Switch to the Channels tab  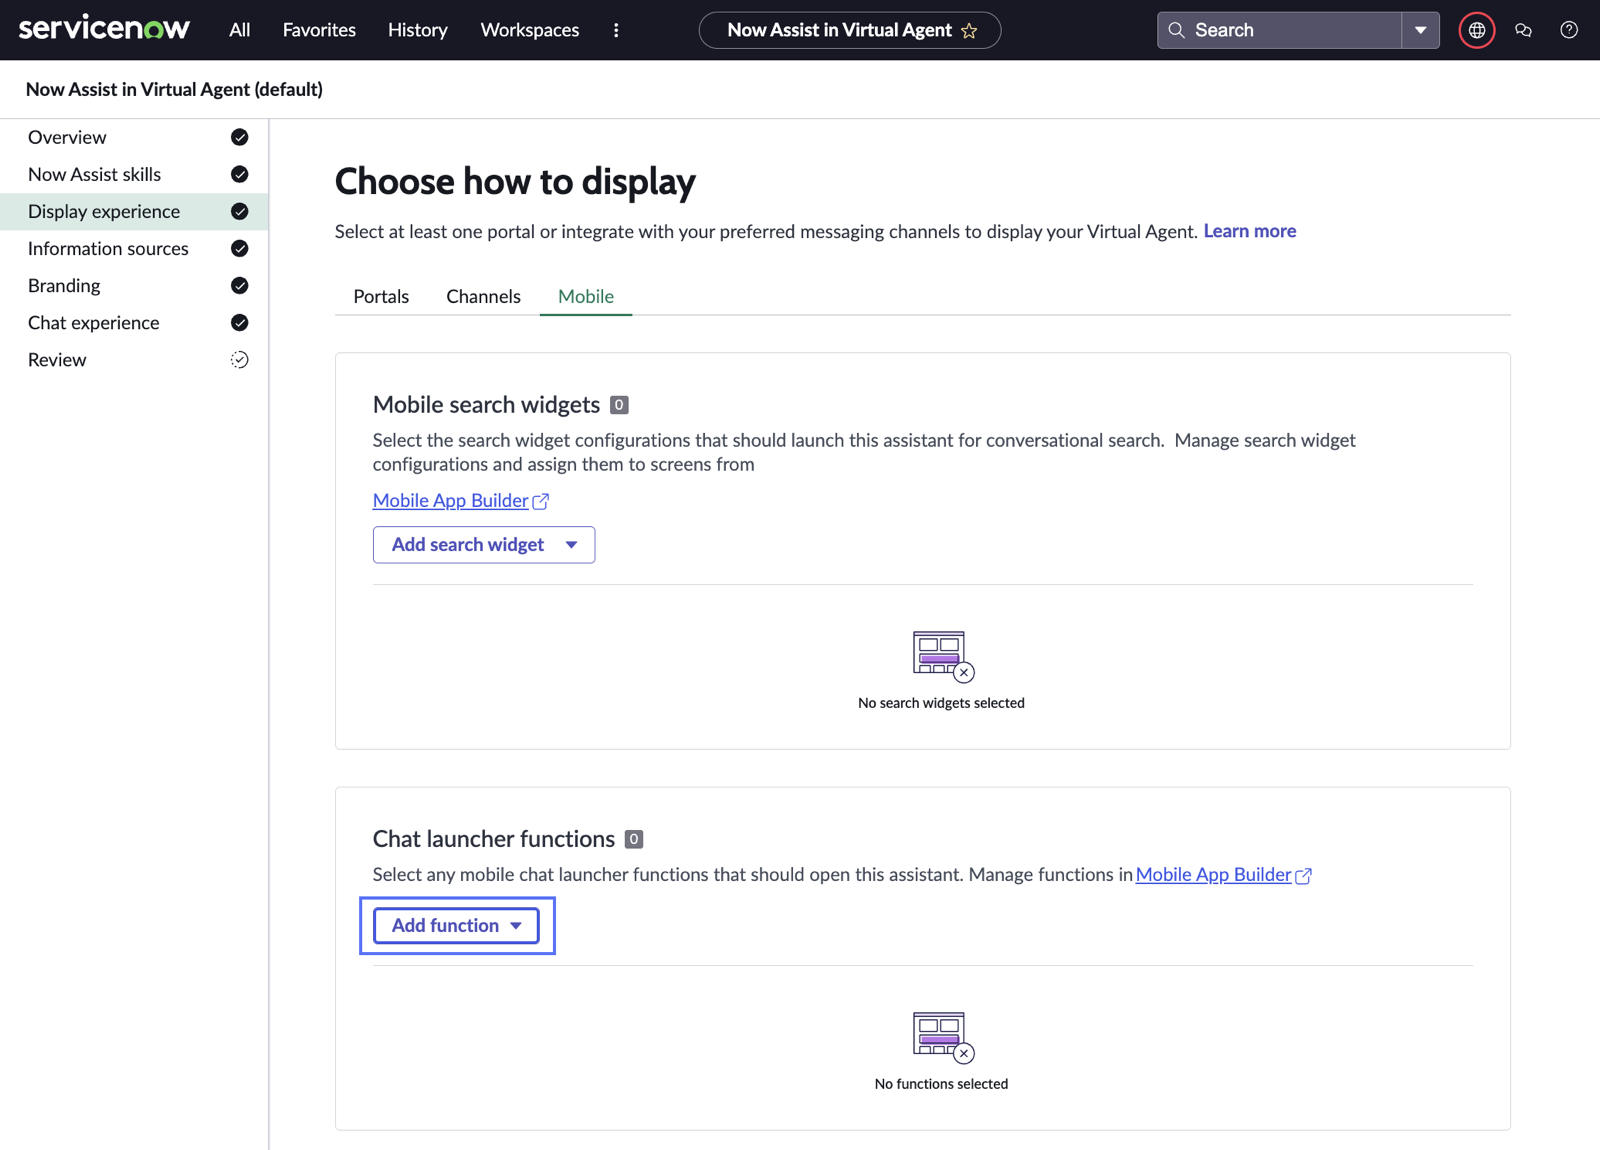click(x=483, y=296)
